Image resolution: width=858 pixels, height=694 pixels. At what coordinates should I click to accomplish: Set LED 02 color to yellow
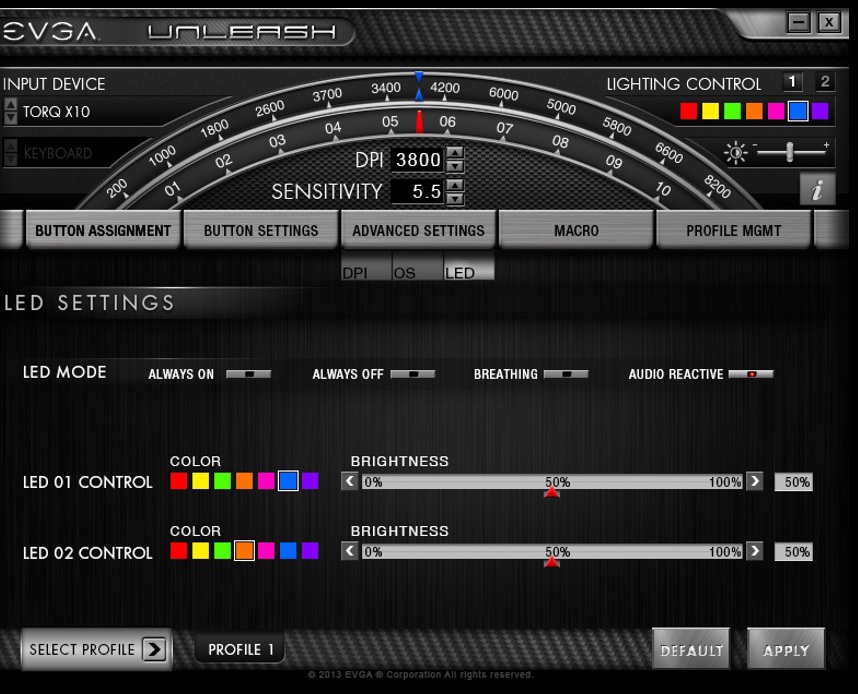pos(200,551)
